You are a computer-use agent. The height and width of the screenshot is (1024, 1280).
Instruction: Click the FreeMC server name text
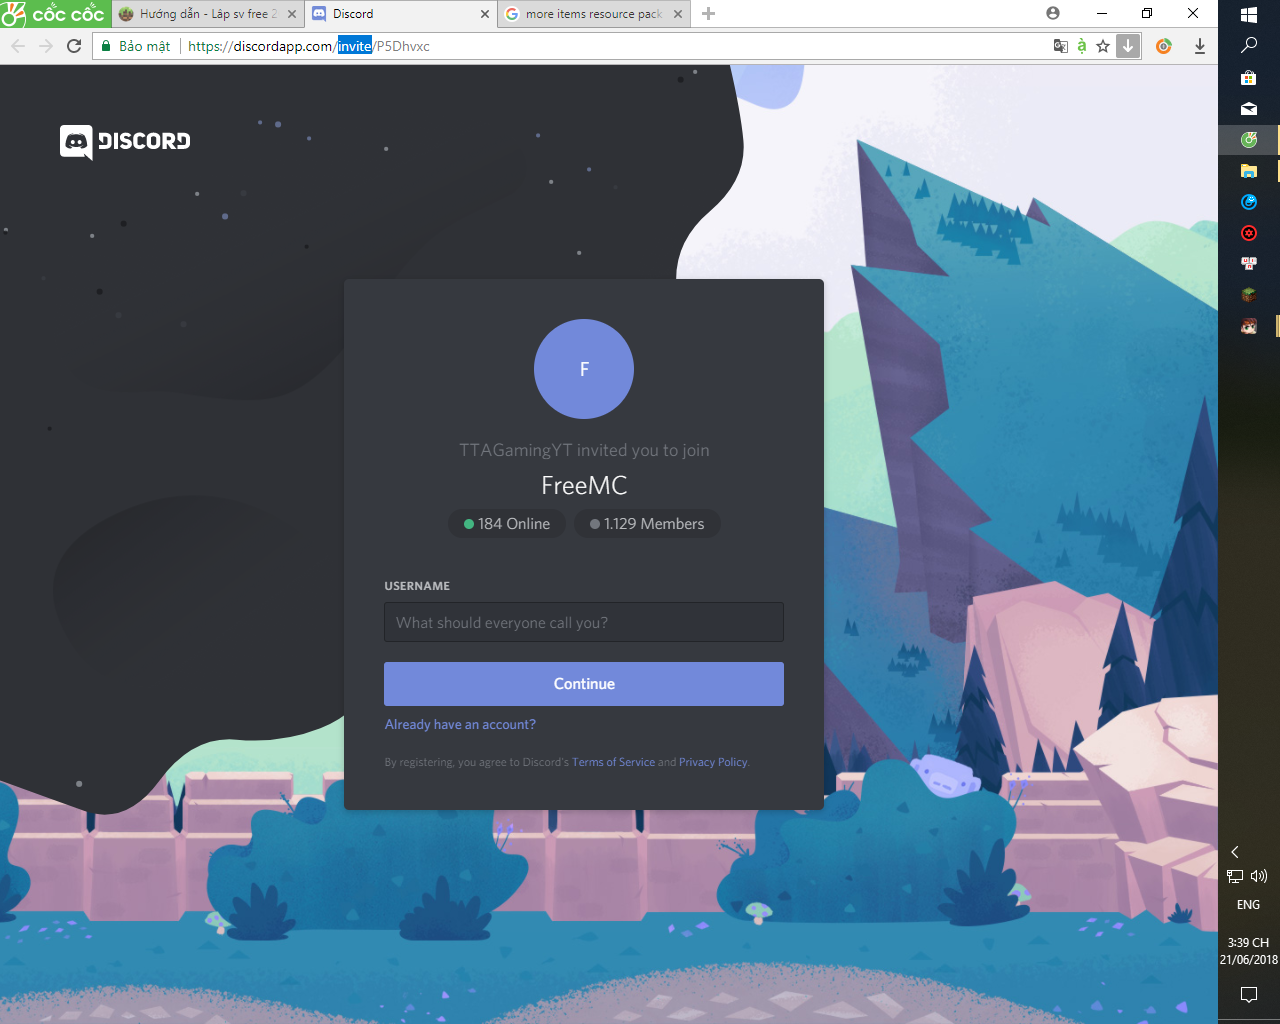[584, 486]
